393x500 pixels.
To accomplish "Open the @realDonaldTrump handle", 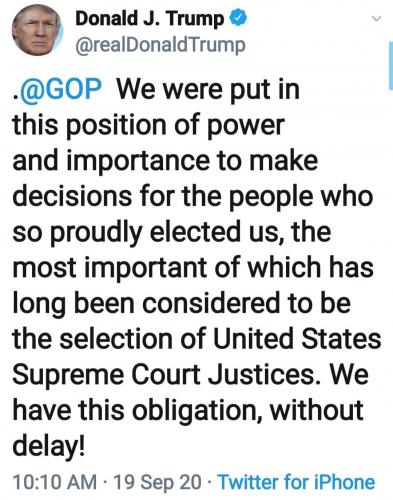I will tap(161, 45).
